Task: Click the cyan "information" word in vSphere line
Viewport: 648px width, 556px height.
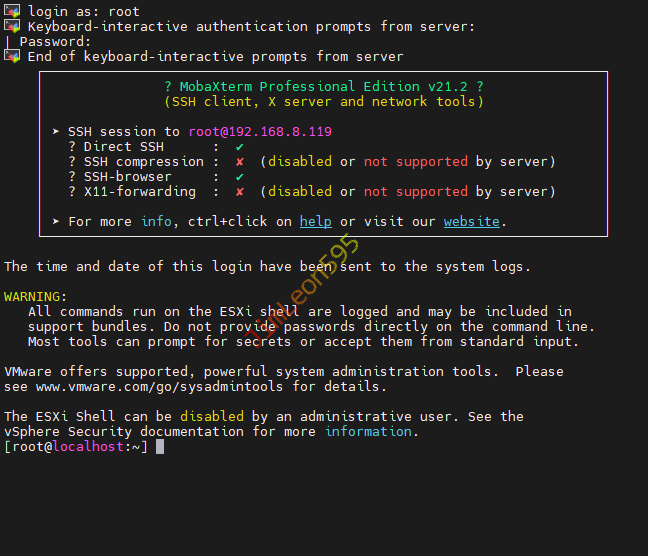Action: pyautogui.click(x=368, y=432)
